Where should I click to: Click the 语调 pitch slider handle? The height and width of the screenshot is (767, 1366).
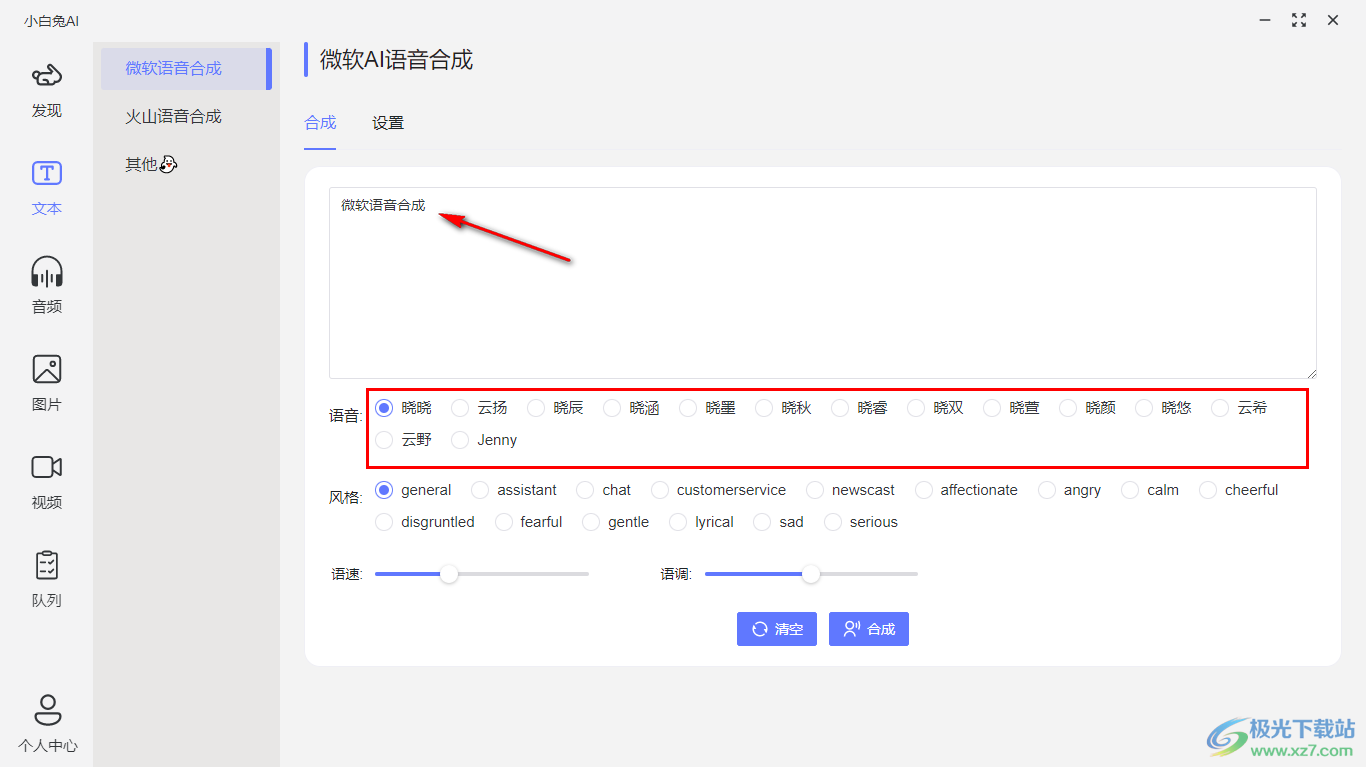point(811,574)
